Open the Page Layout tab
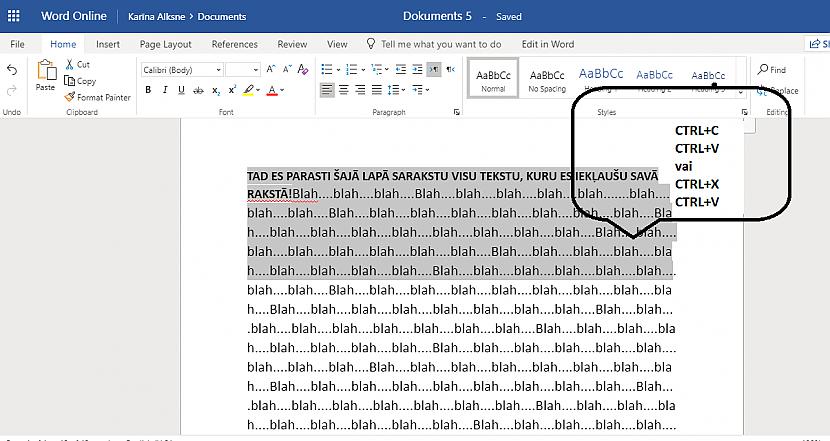This screenshot has width=830, height=441. click(x=166, y=44)
